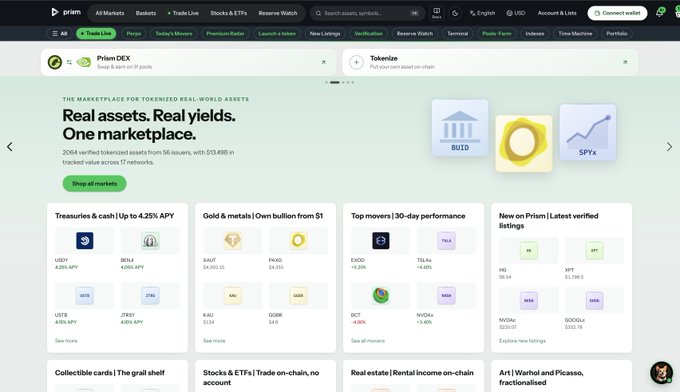Select the active carousel dot indicator
This screenshot has height=392, width=680.
click(x=335, y=82)
